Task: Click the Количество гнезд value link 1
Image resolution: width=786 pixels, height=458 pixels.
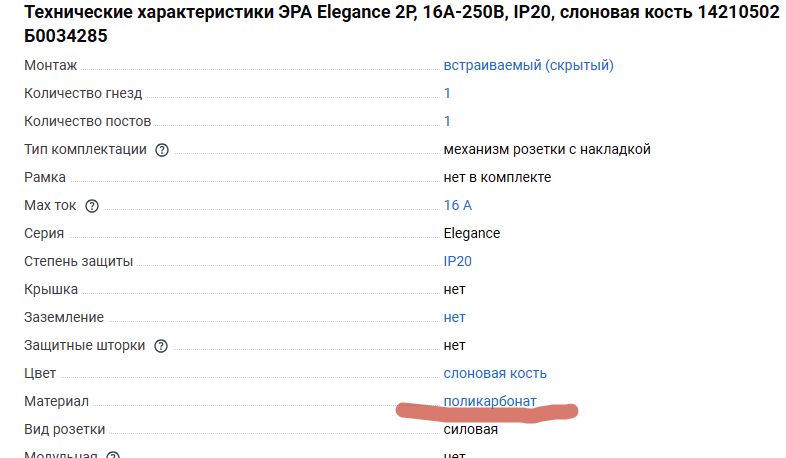Action: (447, 94)
